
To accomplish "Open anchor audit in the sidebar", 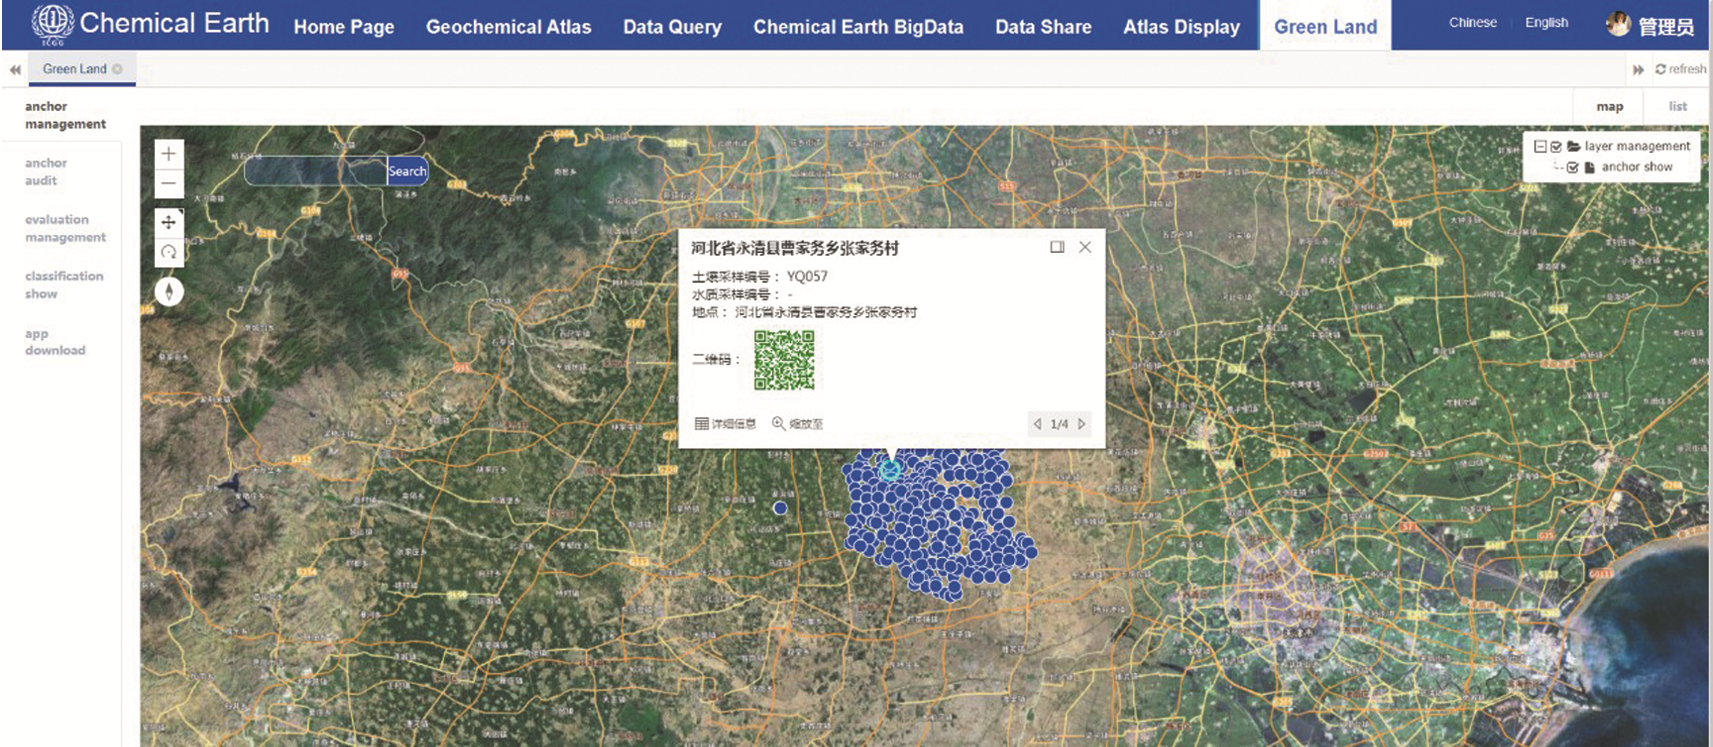I will pos(46,172).
